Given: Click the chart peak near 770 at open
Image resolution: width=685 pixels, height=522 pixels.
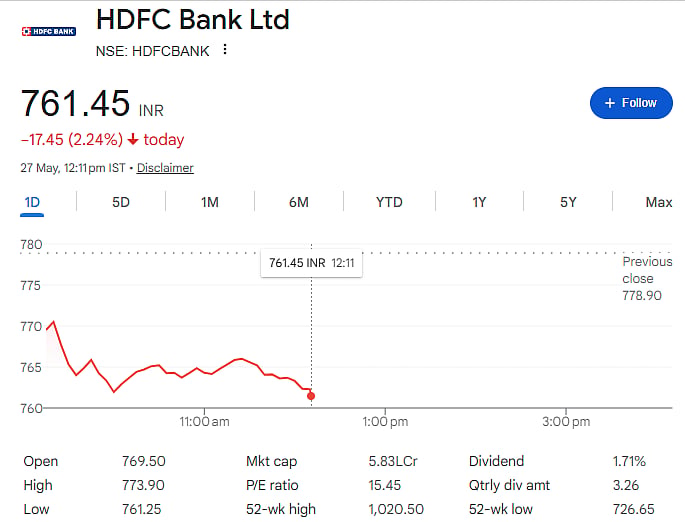Looking at the screenshot, I should (x=53, y=322).
